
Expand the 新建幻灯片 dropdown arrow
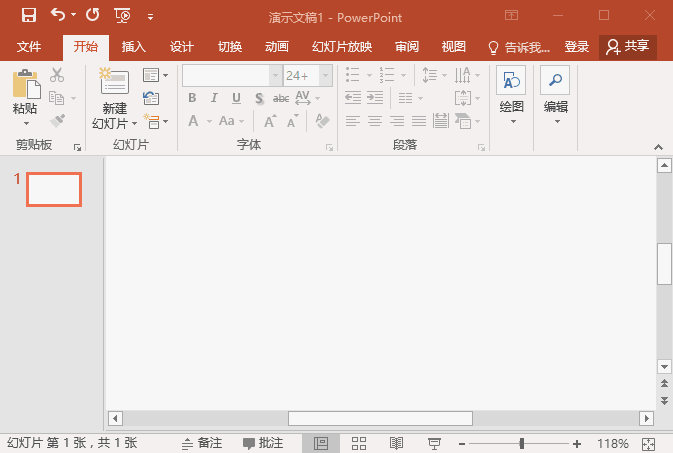[134, 124]
